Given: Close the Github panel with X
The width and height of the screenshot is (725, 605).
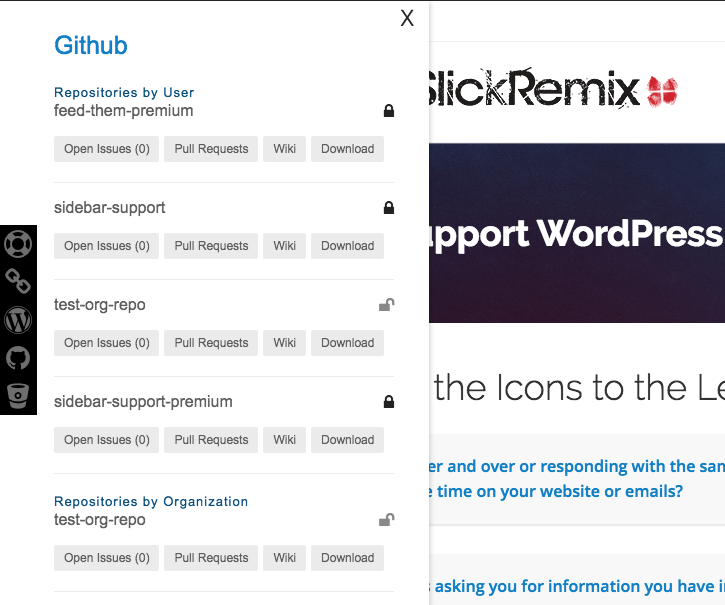Looking at the screenshot, I should click(407, 18).
